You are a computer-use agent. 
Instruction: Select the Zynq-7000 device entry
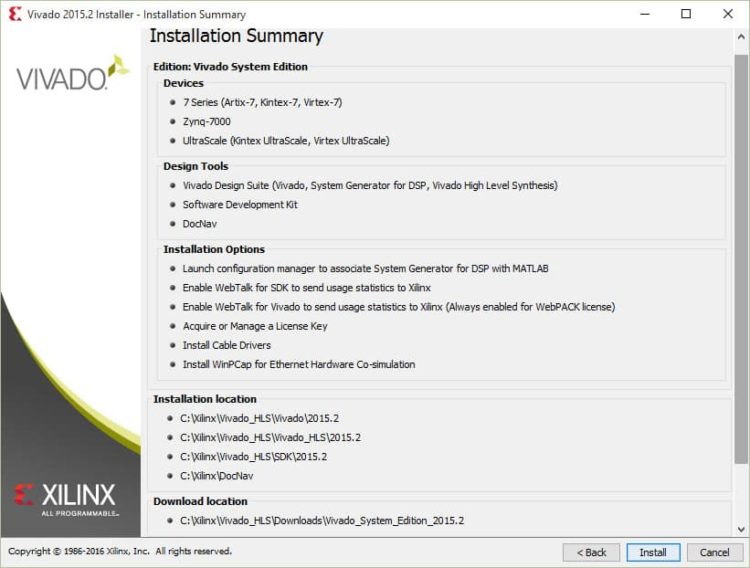[206, 121]
